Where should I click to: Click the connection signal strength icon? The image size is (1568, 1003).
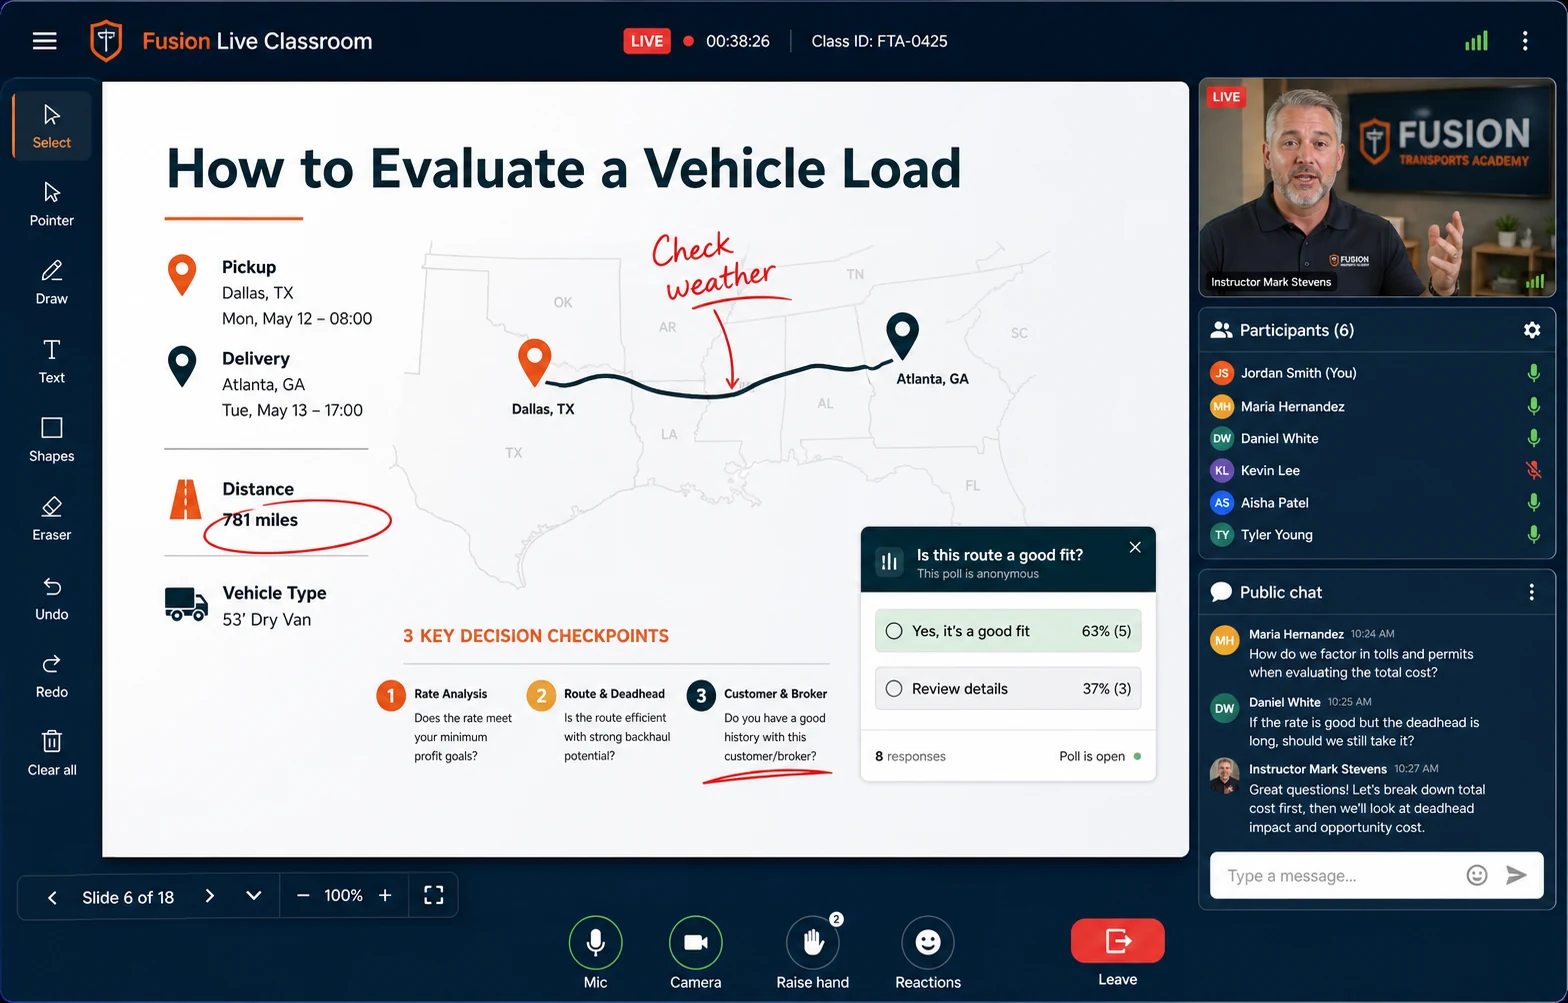pos(1476,41)
